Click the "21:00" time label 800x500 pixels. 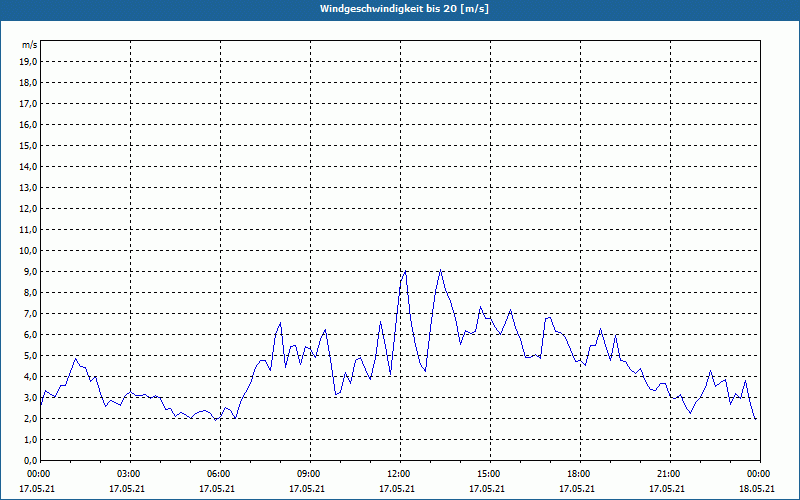[x=670, y=474]
